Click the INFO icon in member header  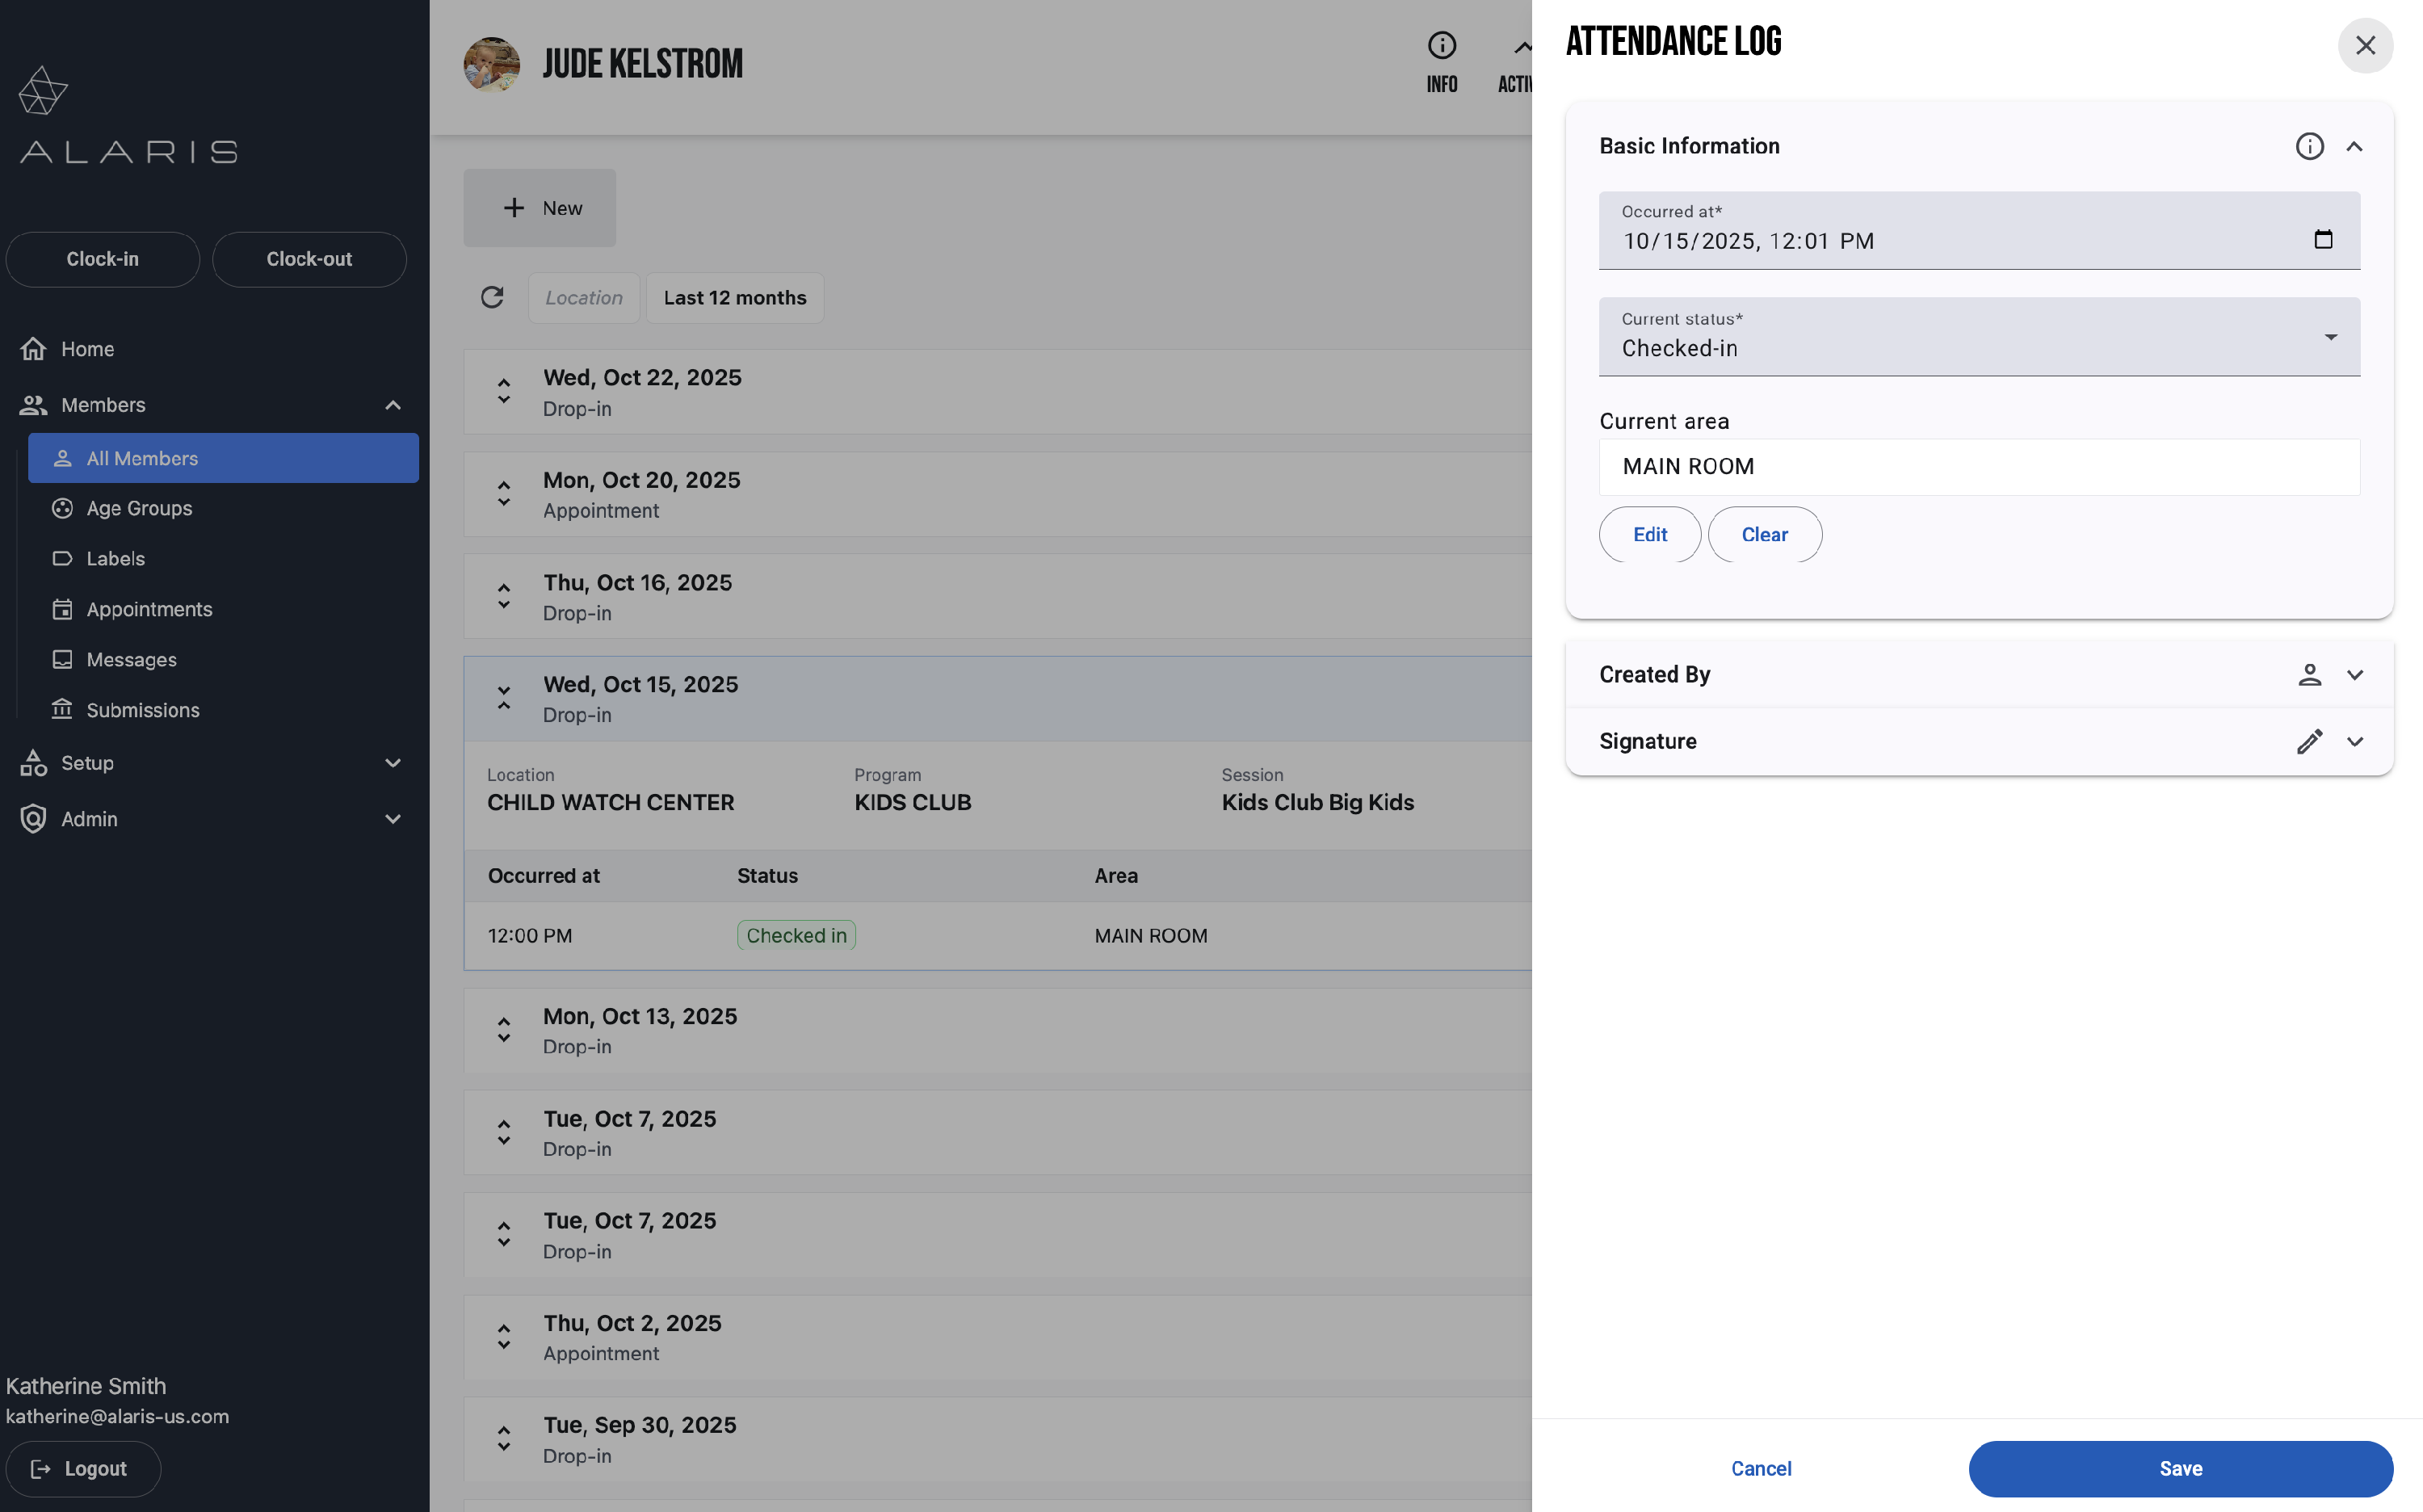tap(1441, 45)
